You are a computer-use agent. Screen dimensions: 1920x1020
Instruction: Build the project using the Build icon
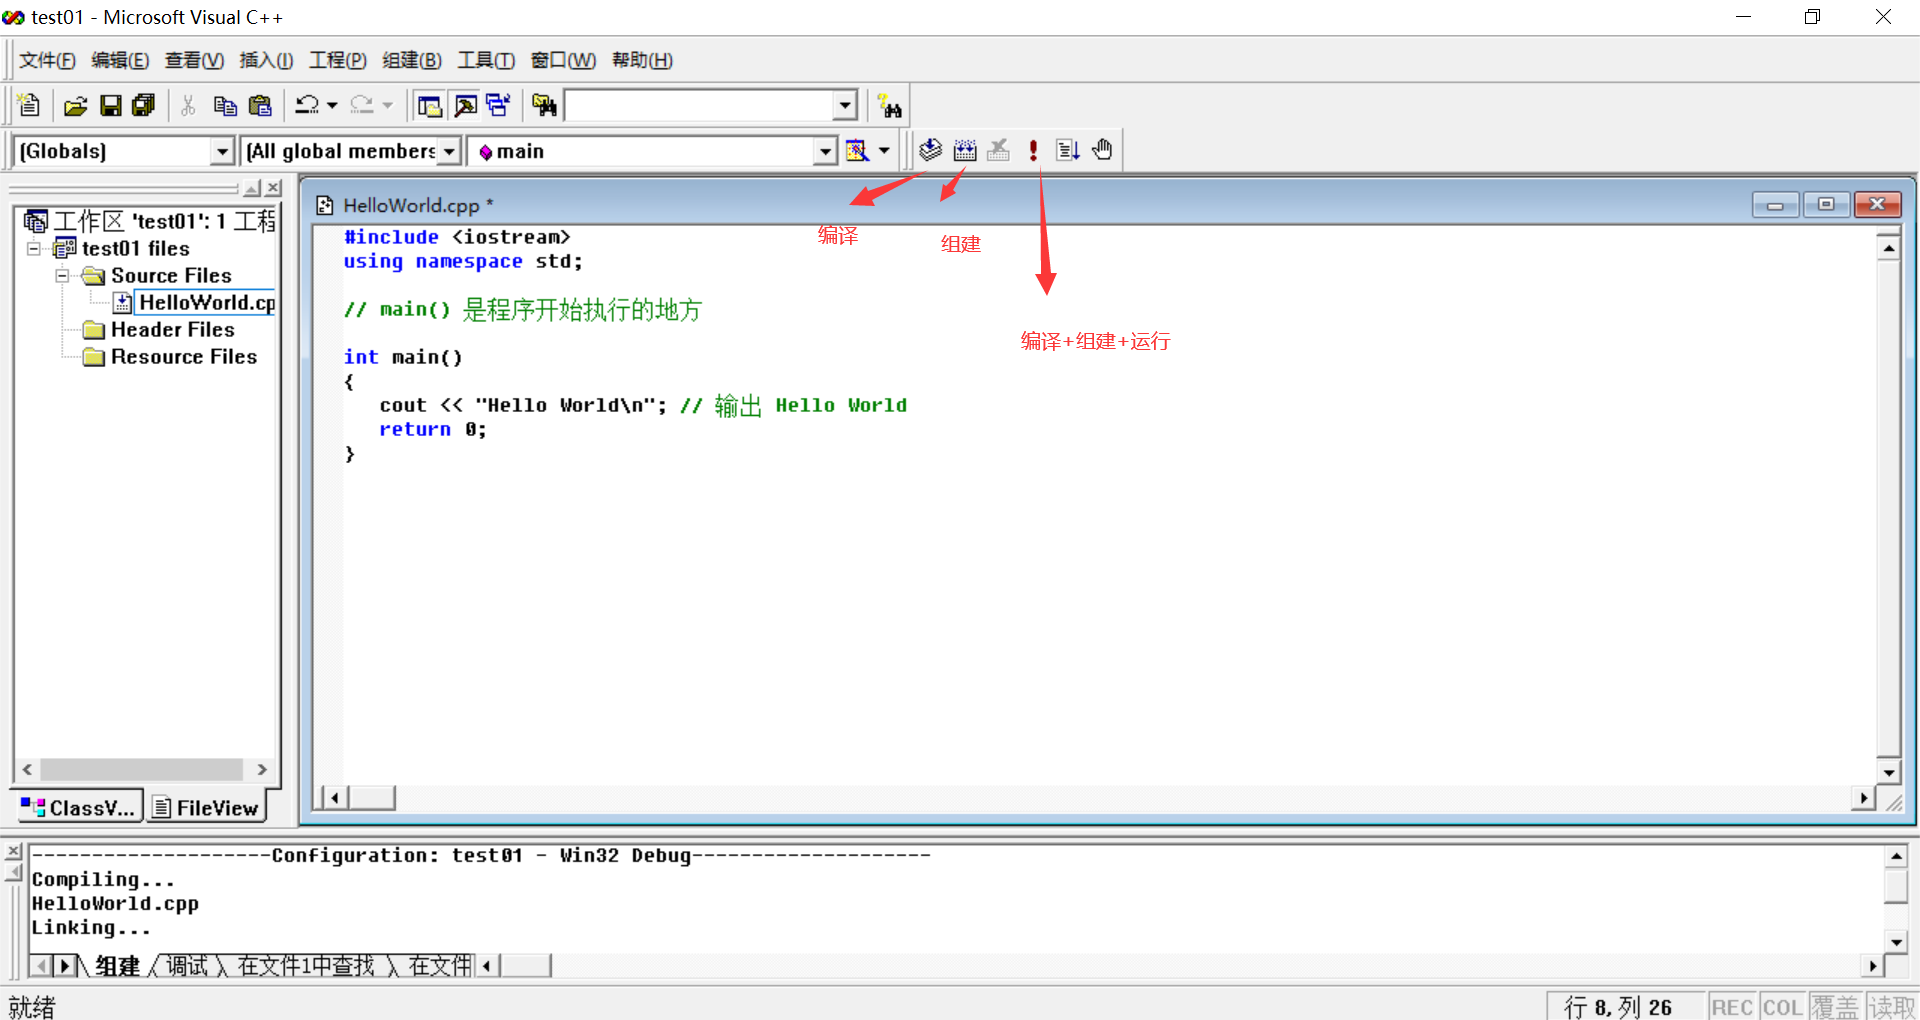pyautogui.click(x=964, y=149)
